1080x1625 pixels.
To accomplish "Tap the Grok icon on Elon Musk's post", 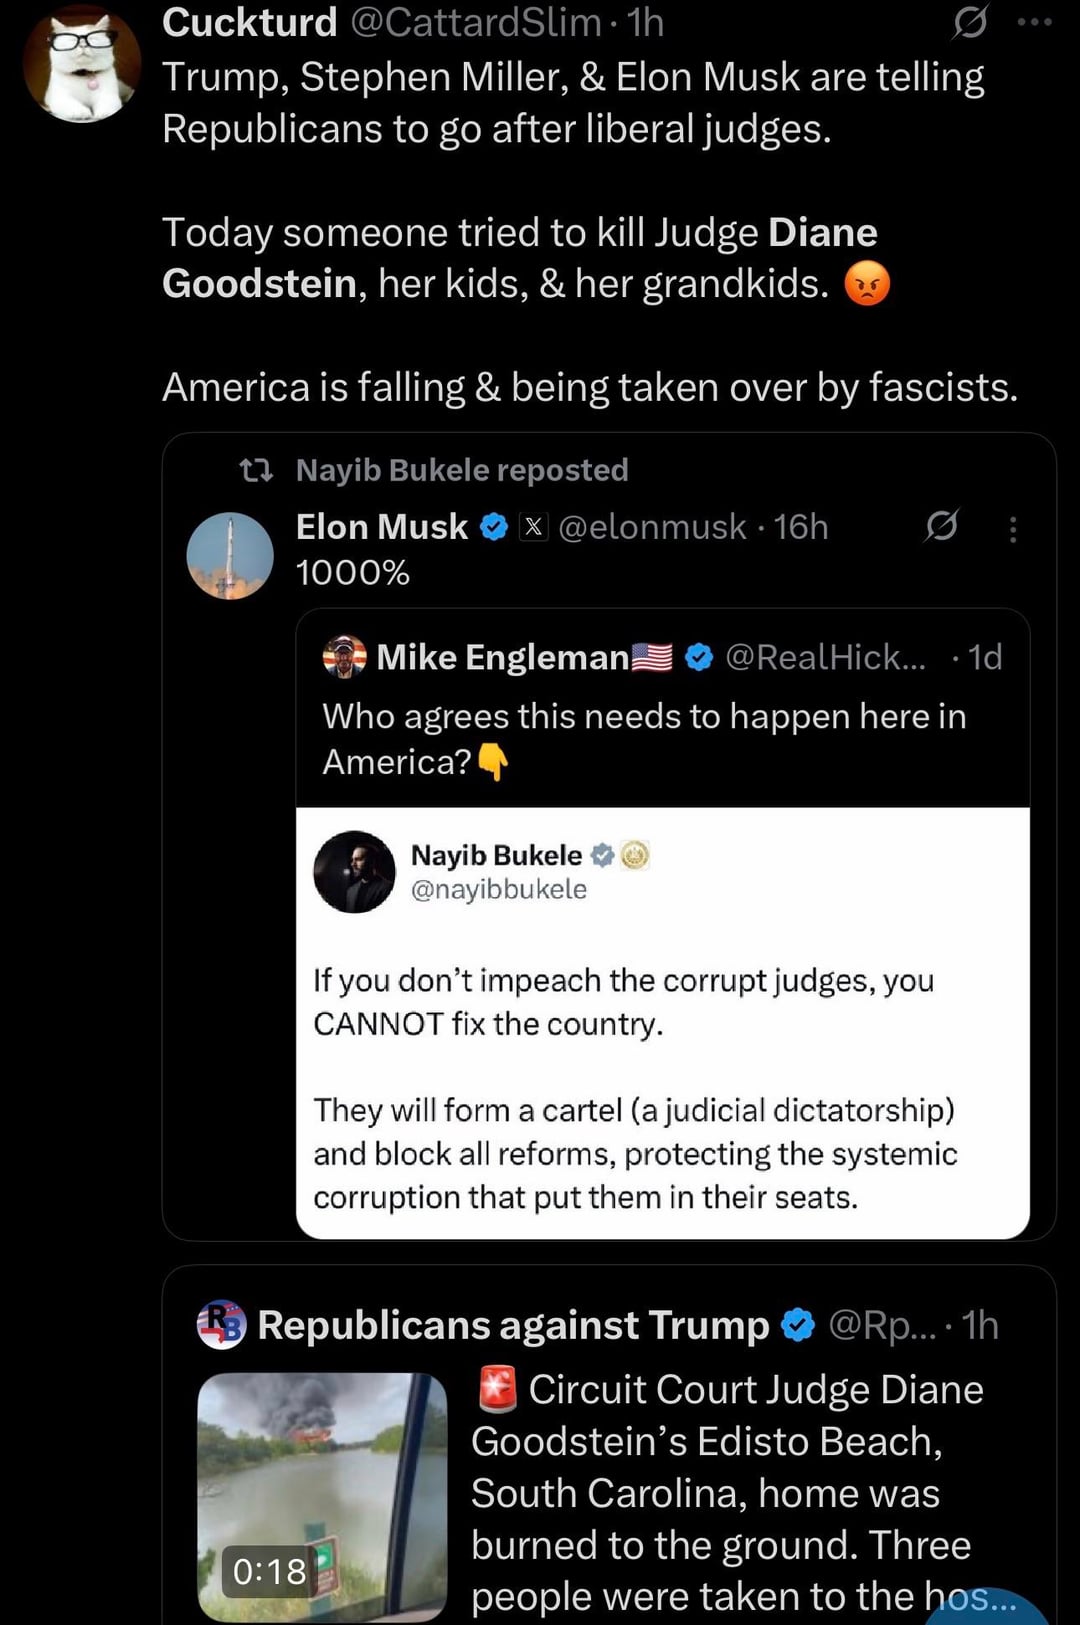I will (x=941, y=525).
